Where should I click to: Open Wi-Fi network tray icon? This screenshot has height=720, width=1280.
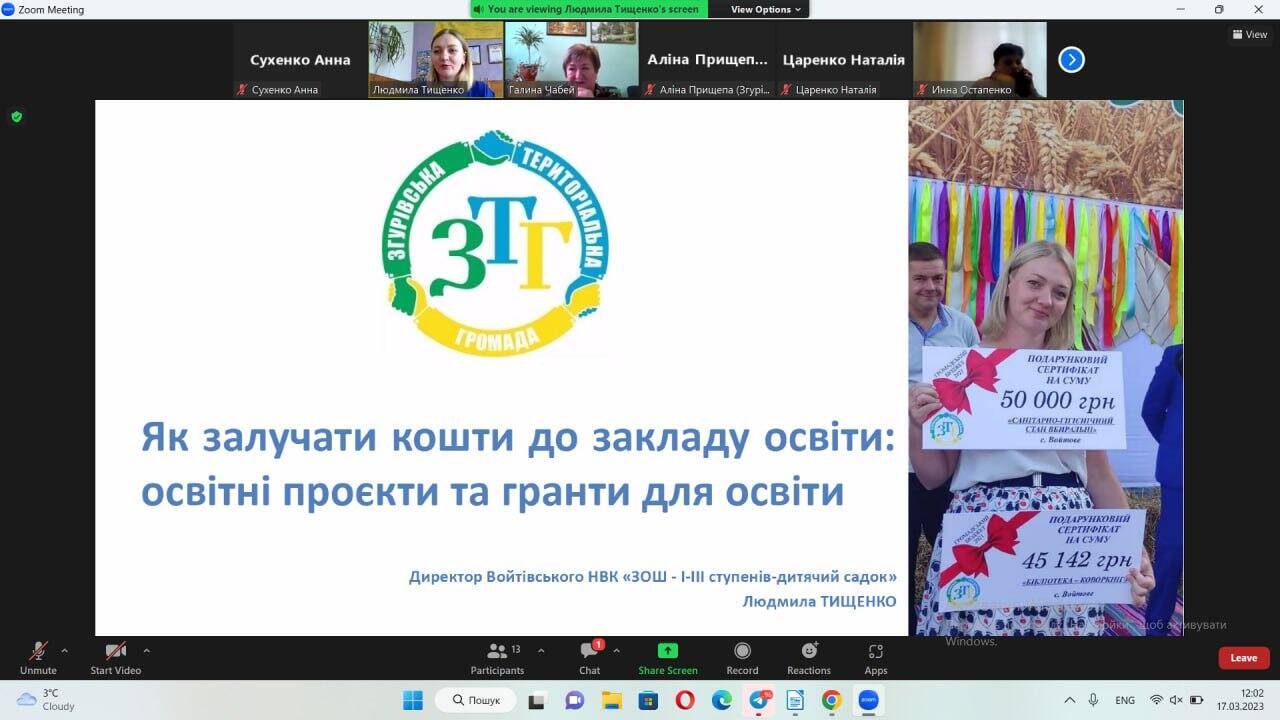1156,700
